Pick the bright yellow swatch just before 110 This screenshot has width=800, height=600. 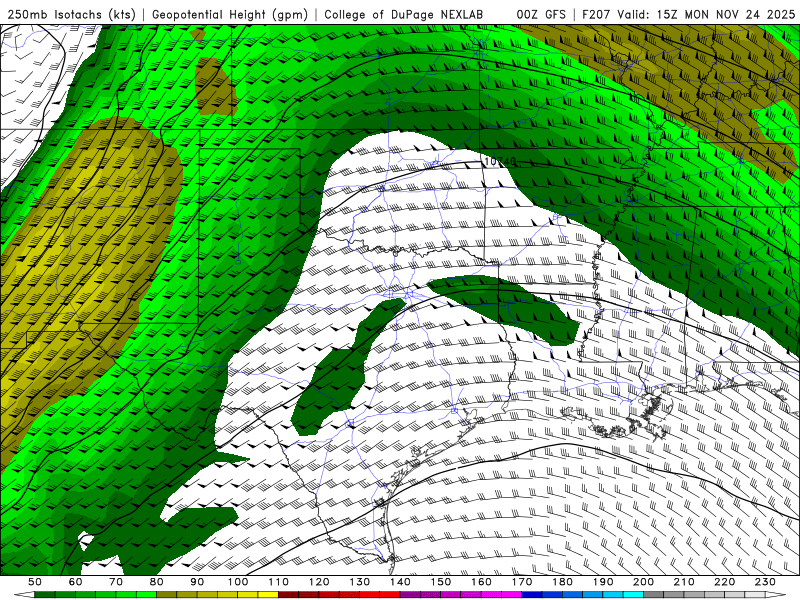268,594
